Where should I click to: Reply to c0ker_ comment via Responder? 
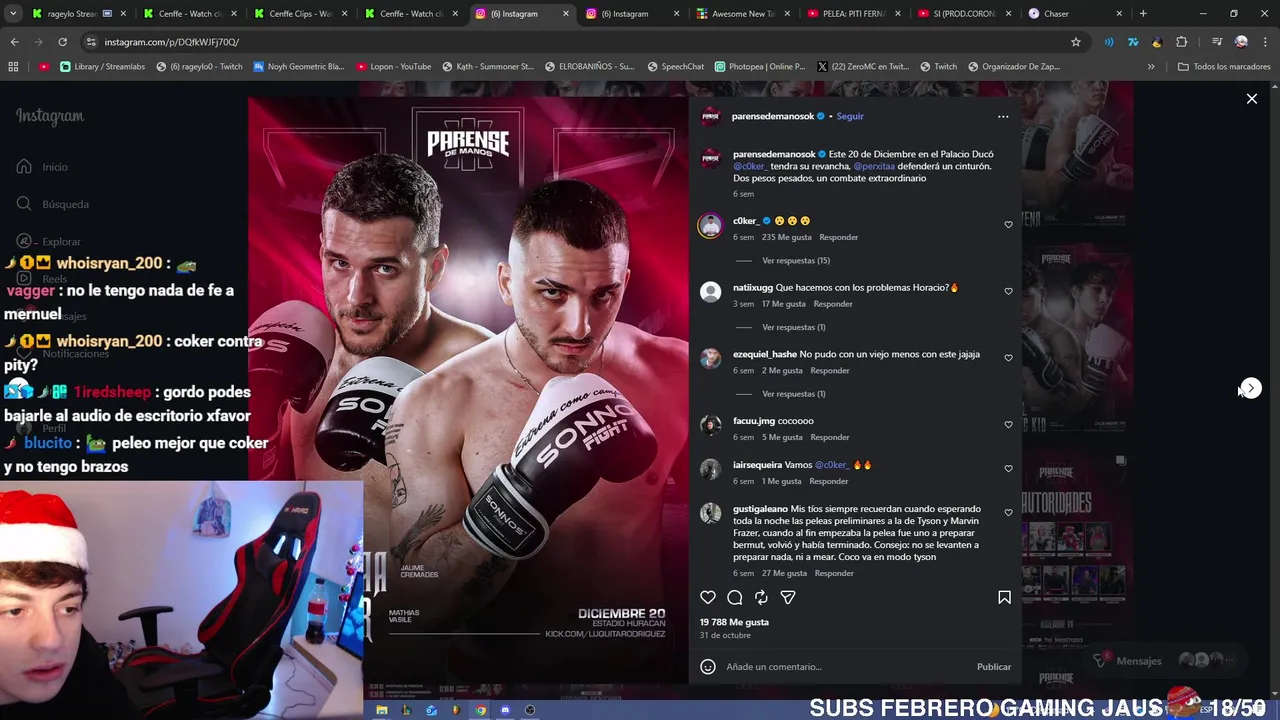tap(838, 237)
